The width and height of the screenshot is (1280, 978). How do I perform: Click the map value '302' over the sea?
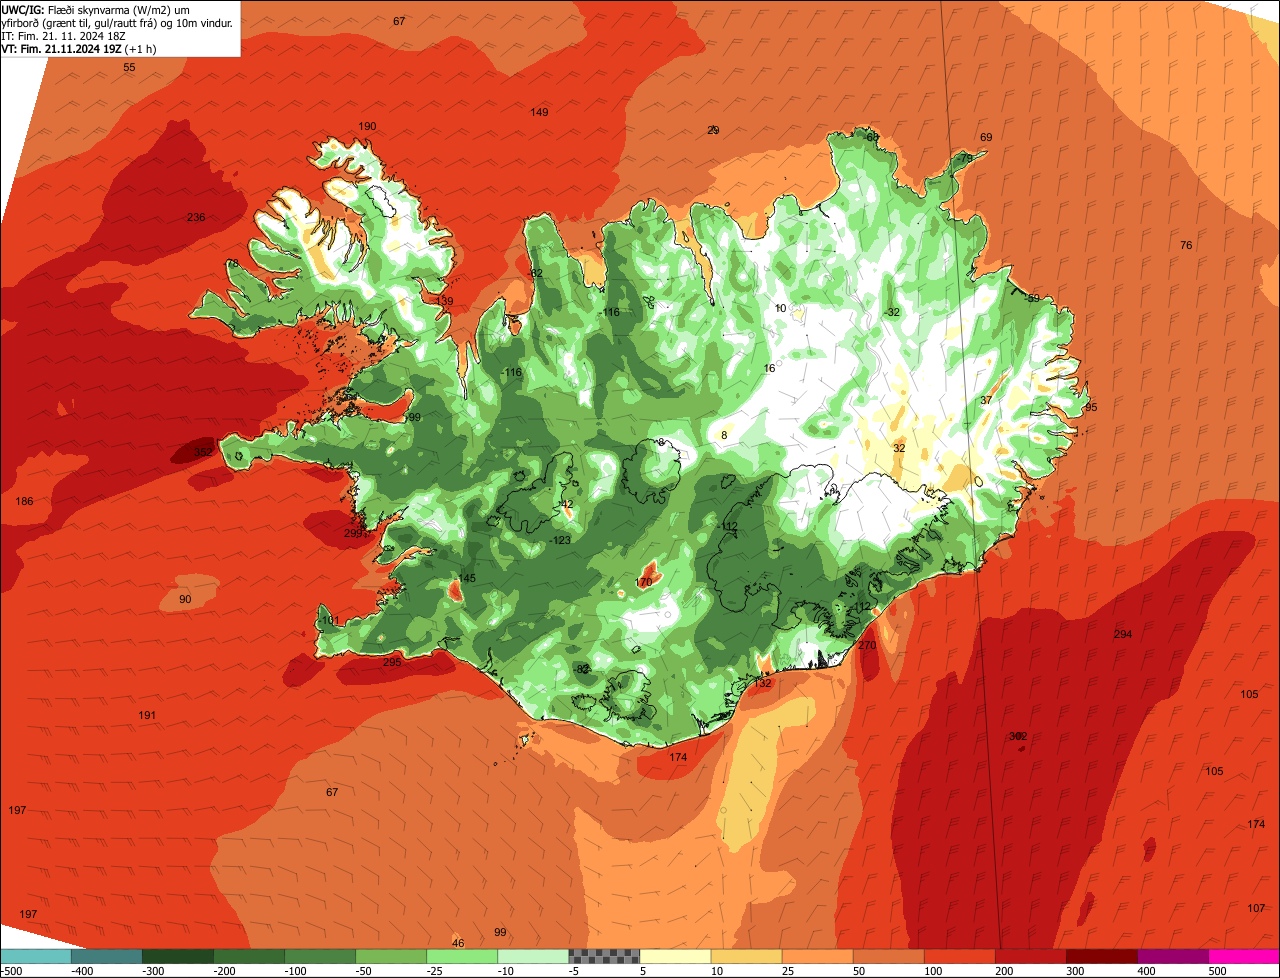1018,736
